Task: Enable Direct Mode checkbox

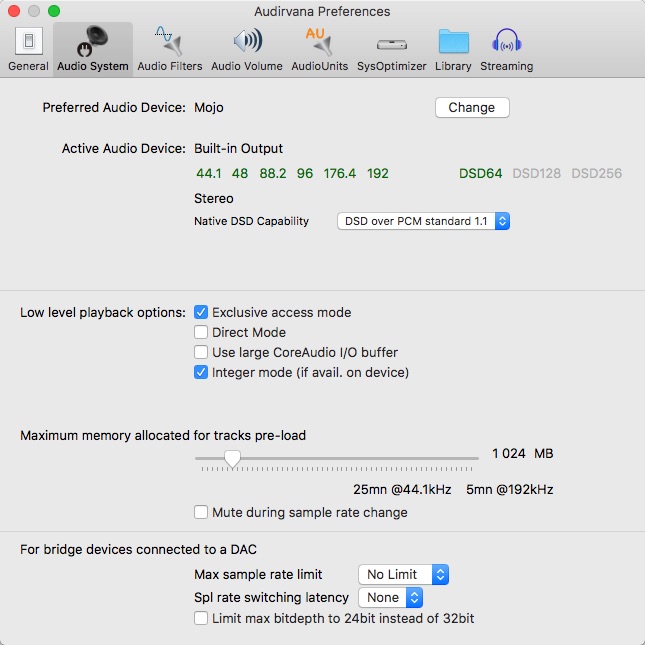Action: (x=201, y=332)
